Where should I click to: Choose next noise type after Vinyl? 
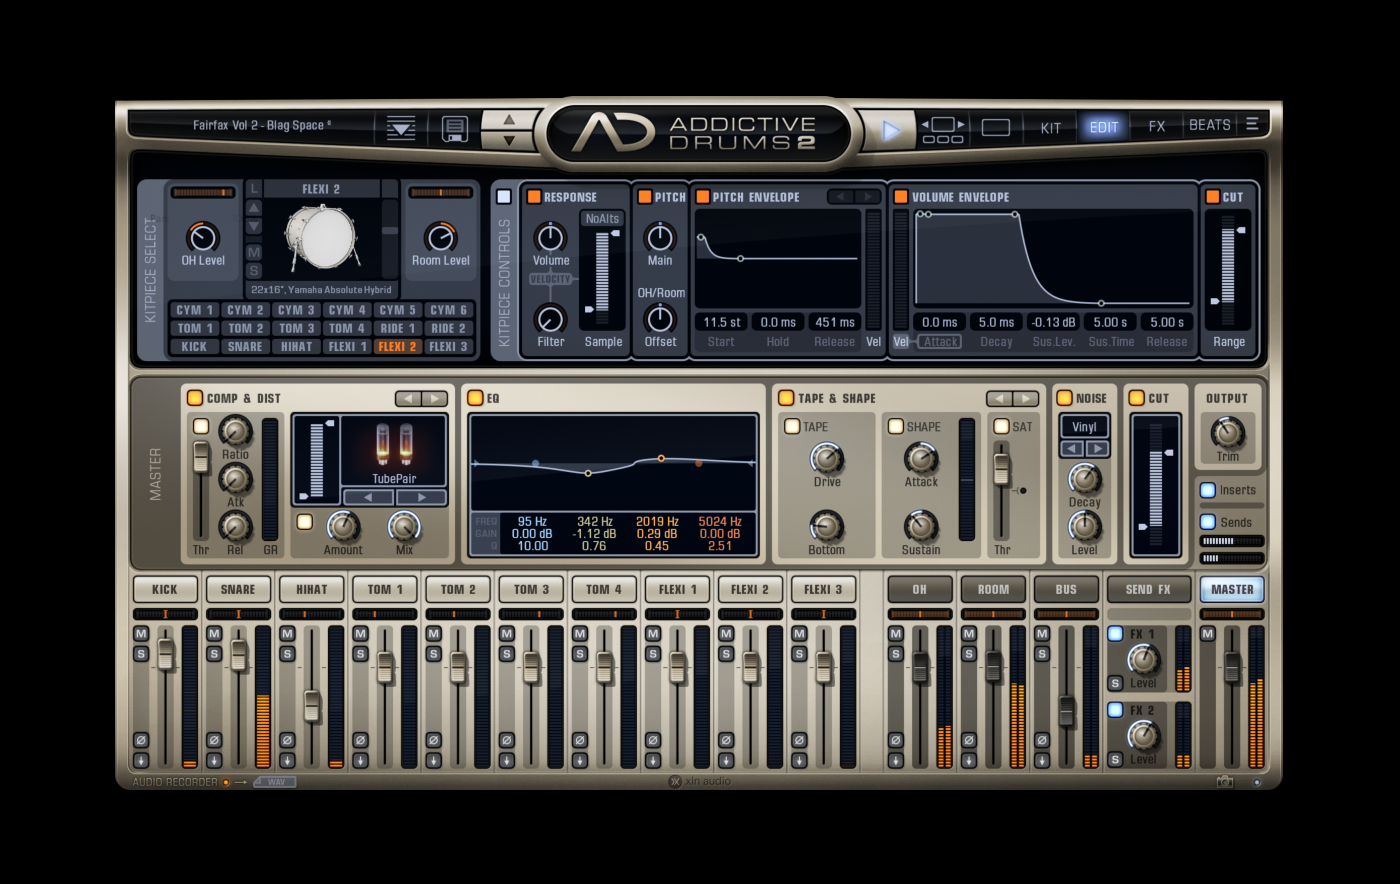(x=1098, y=449)
